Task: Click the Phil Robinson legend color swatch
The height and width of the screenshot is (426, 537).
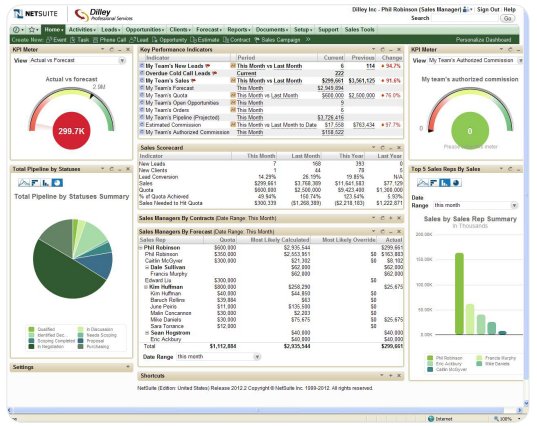Action: tap(430, 358)
